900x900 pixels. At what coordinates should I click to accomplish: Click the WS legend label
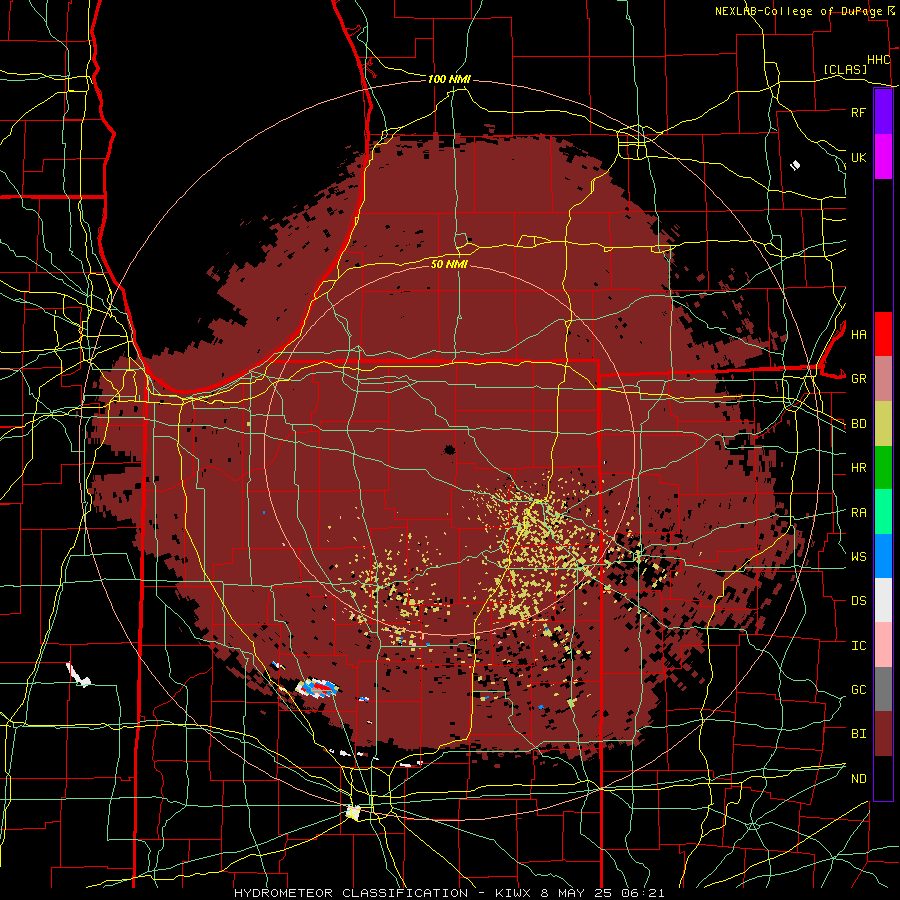[858, 557]
